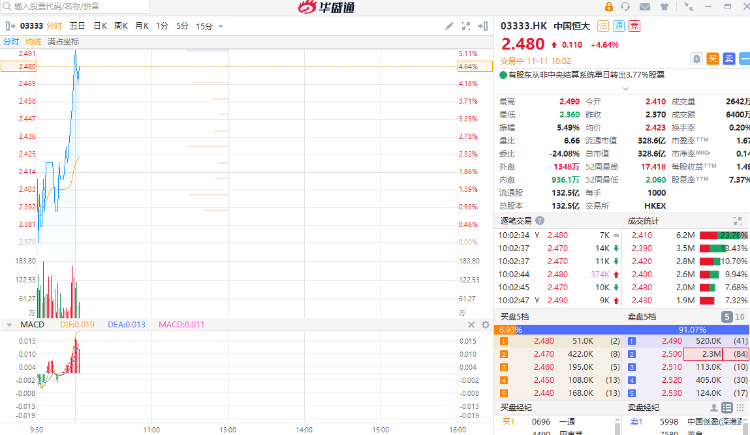Click the stock code search field
Image resolution: width=750 pixels, height=435 pixels.
tap(75, 6)
